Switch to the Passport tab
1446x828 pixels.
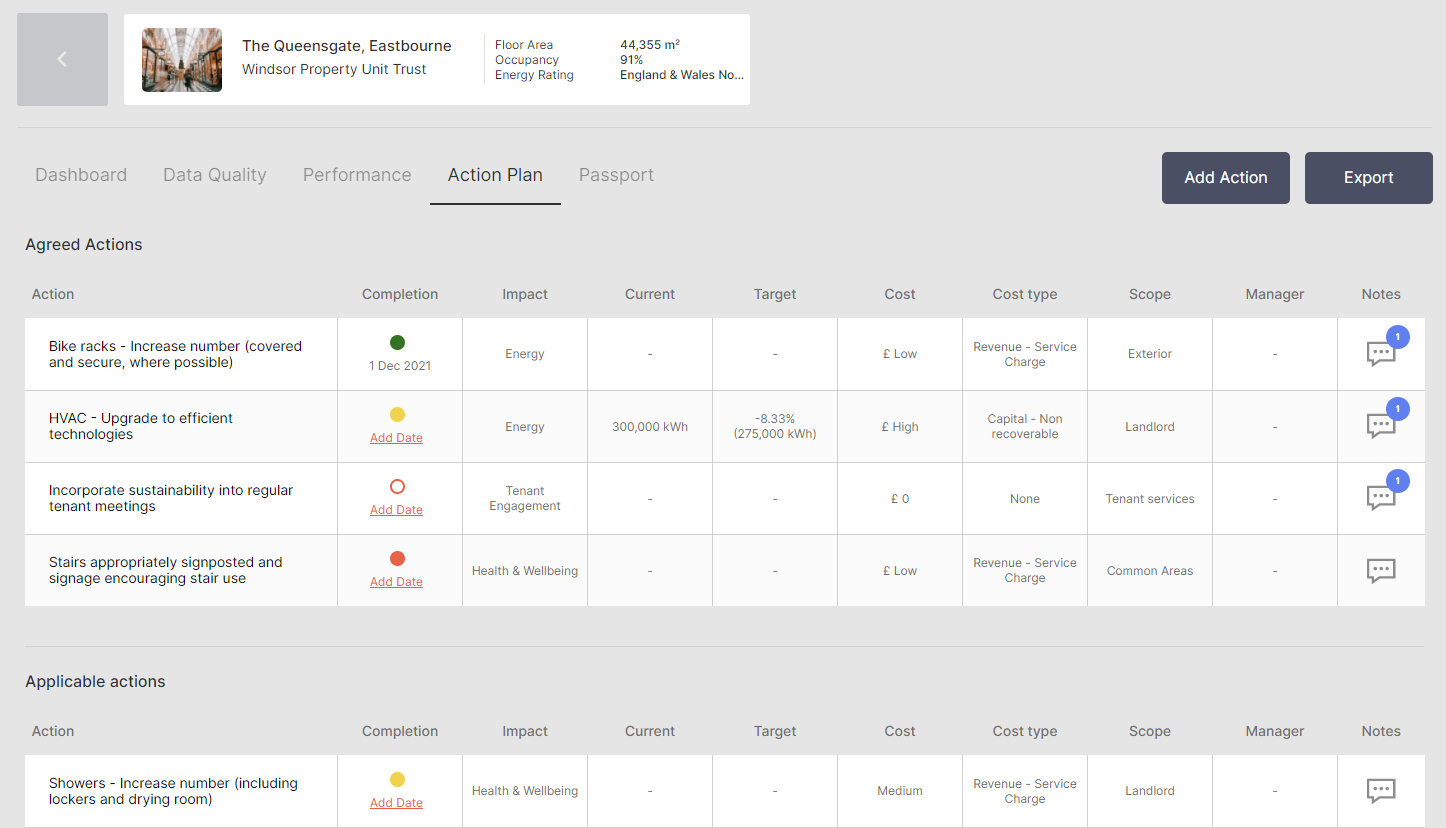point(616,174)
